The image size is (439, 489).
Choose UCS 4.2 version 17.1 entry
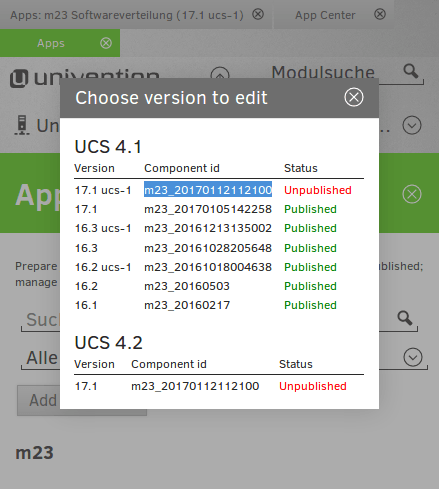[219, 386]
